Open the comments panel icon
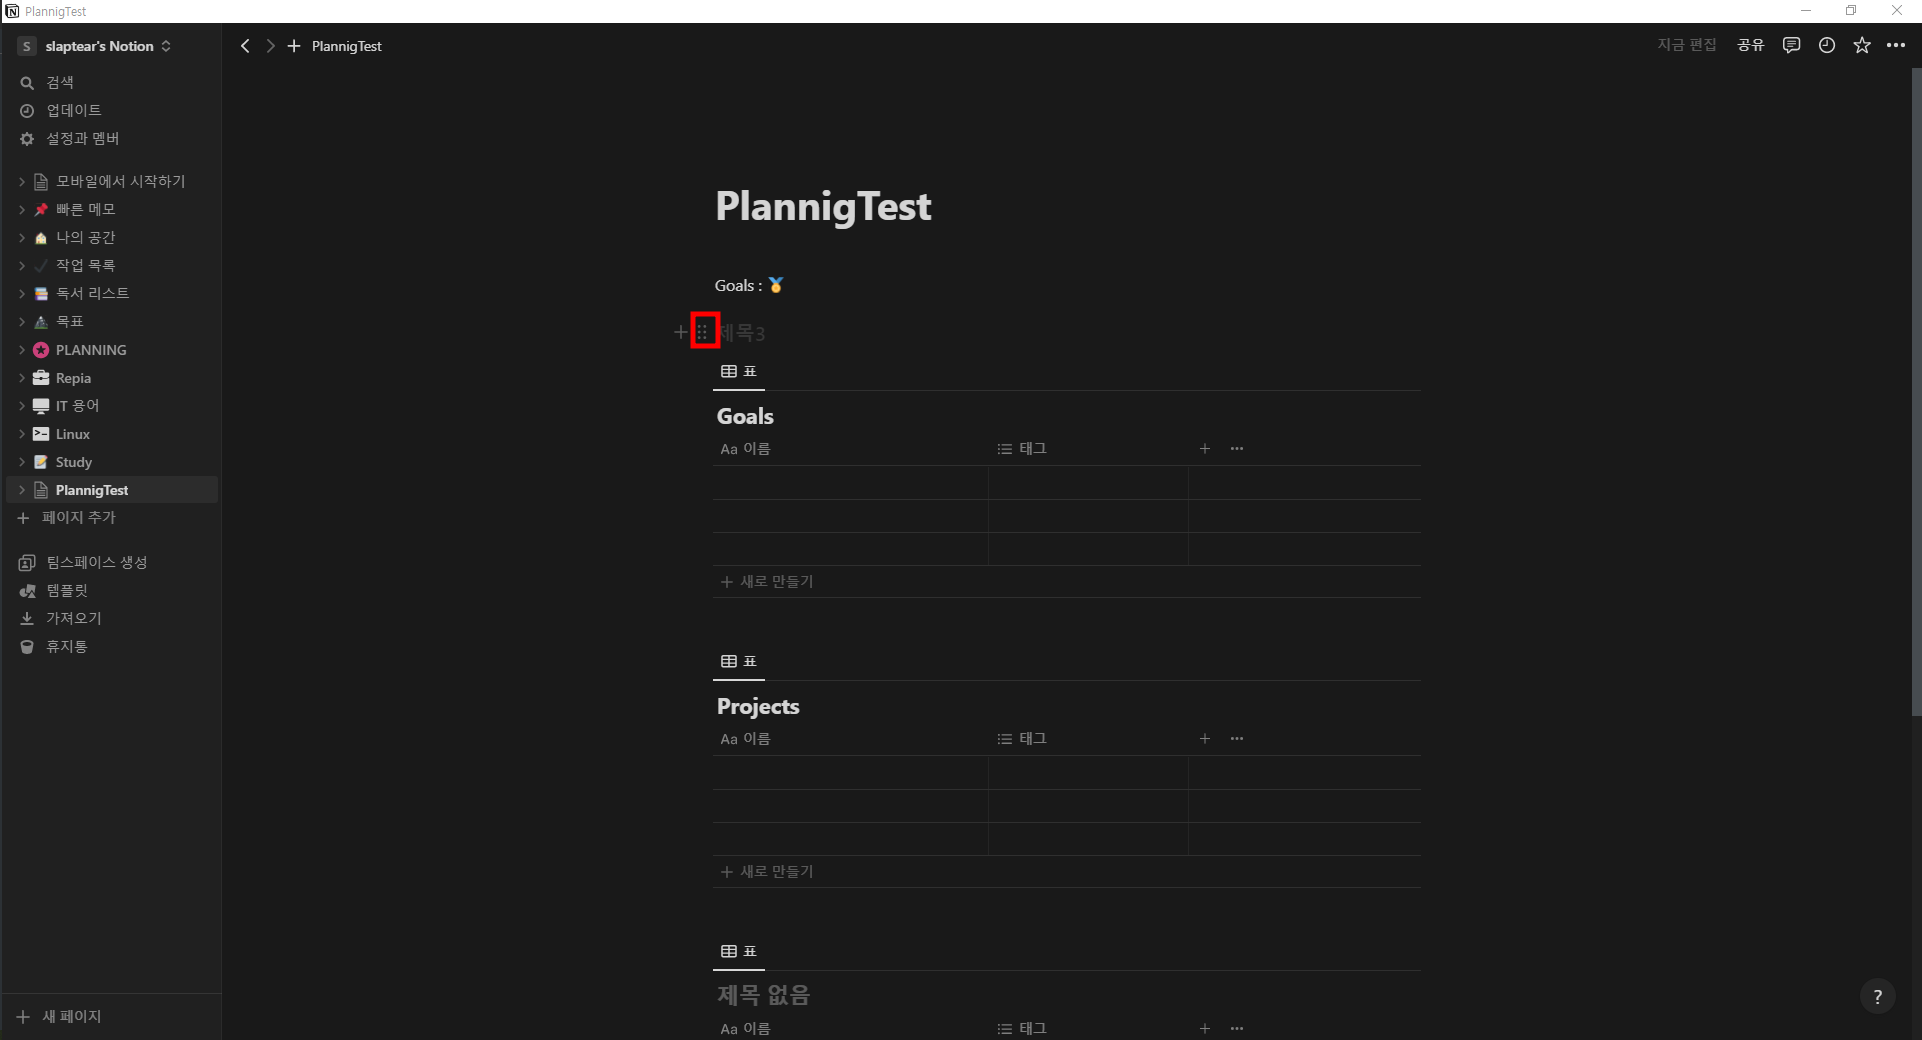Viewport: 1922px width, 1040px height. [1791, 45]
